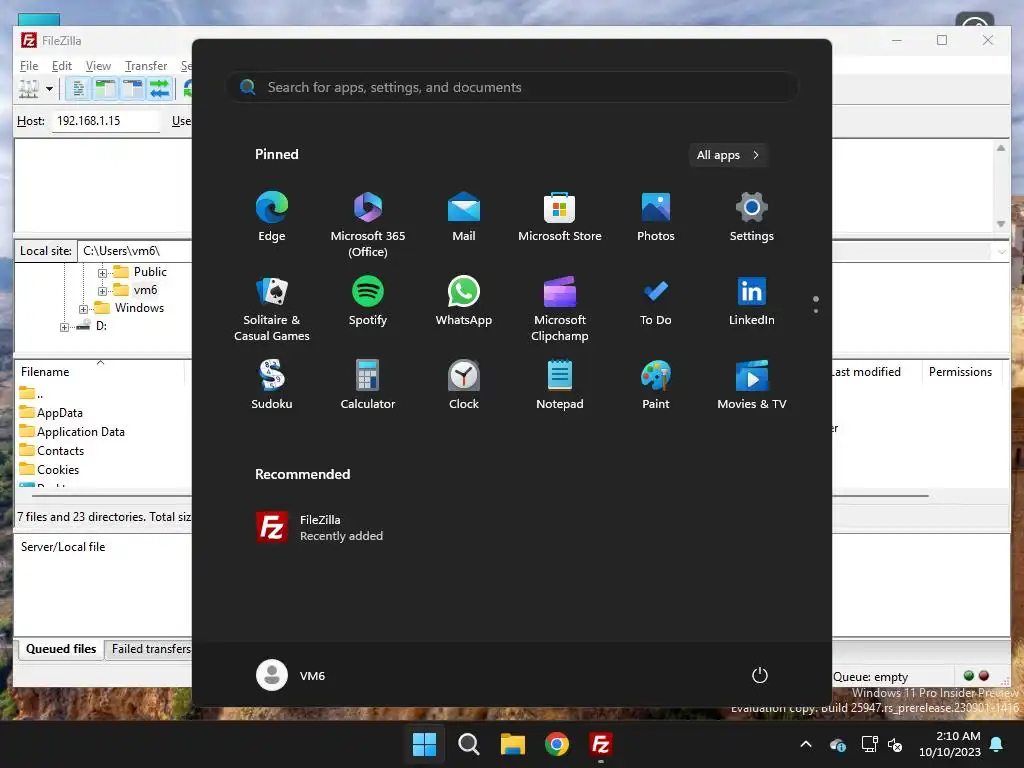Open the Photos app

click(x=656, y=217)
